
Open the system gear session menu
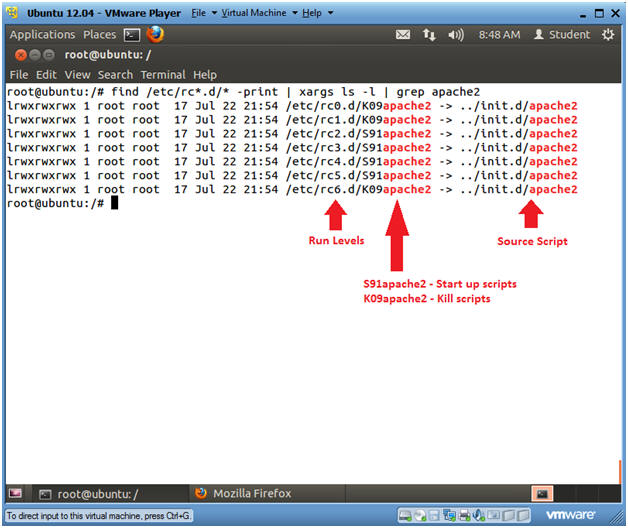pyautogui.click(x=608, y=34)
